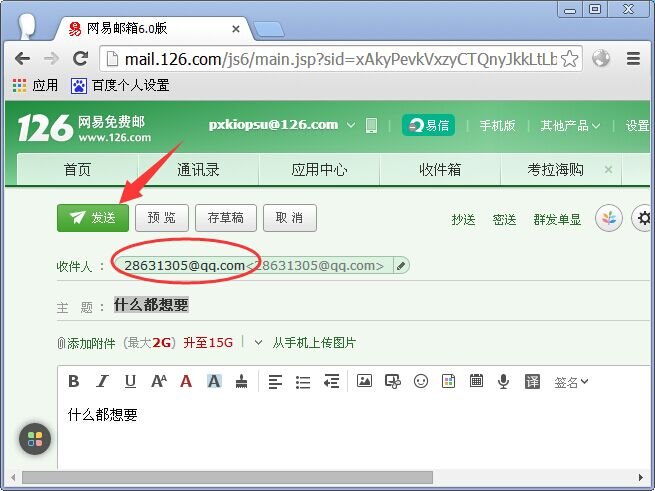Open the floating apps grid button
Screen dimensions: 655x491
(35, 439)
